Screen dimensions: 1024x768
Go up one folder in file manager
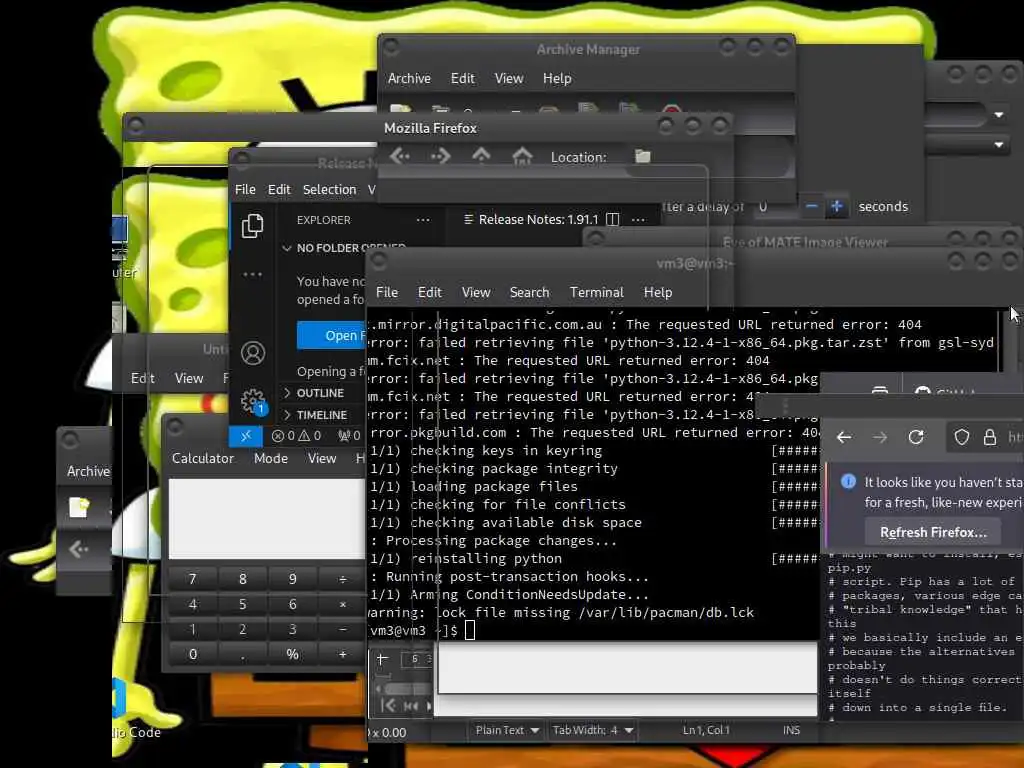(x=481, y=155)
